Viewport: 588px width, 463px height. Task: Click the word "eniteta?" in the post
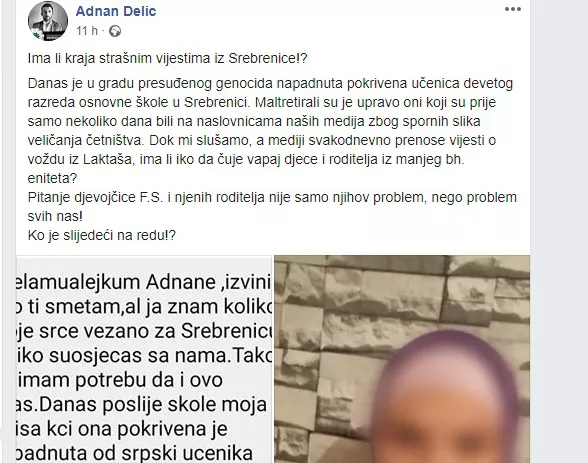(x=52, y=178)
